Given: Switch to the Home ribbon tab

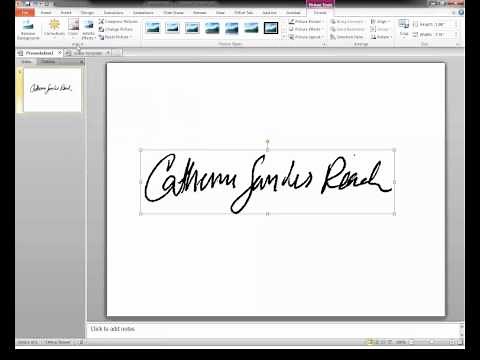Looking at the screenshot, I should tap(46, 13).
